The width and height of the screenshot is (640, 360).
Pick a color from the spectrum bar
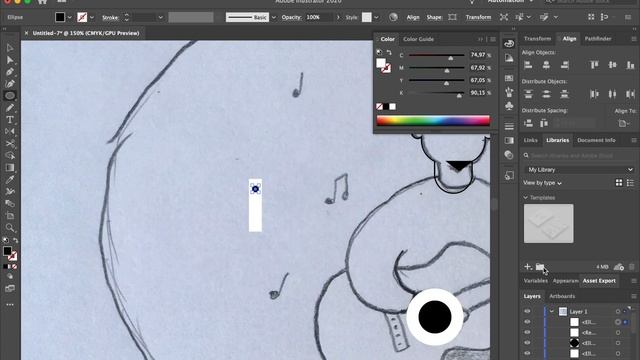click(433, 120)
